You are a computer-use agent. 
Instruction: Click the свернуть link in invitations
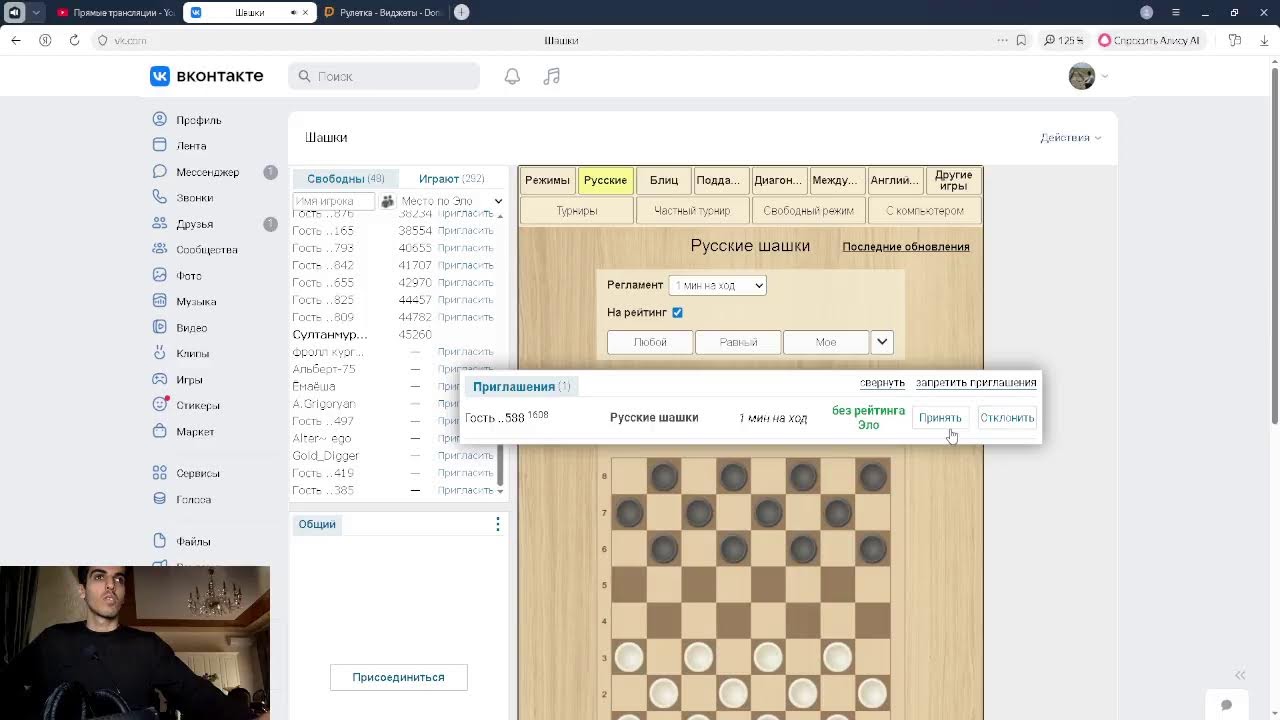882,383
